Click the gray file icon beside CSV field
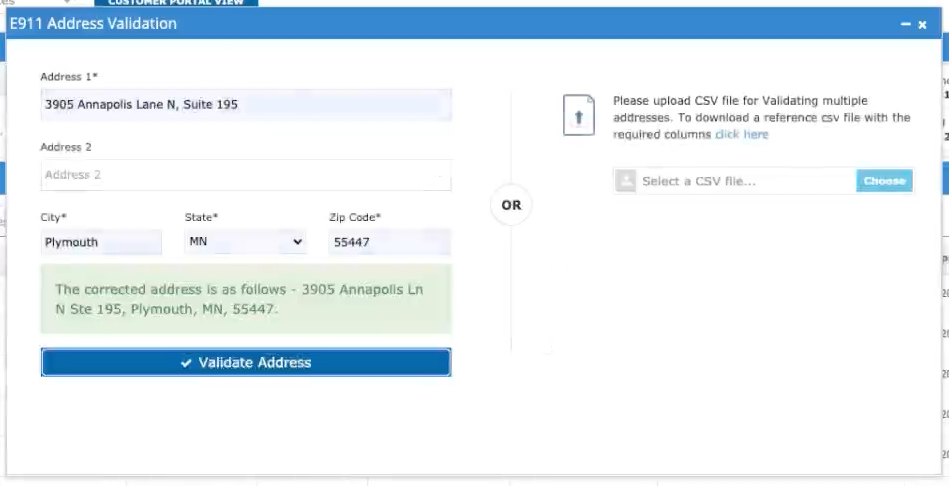Viewport: 949px width, 486px height. click(x=626, y=181)
